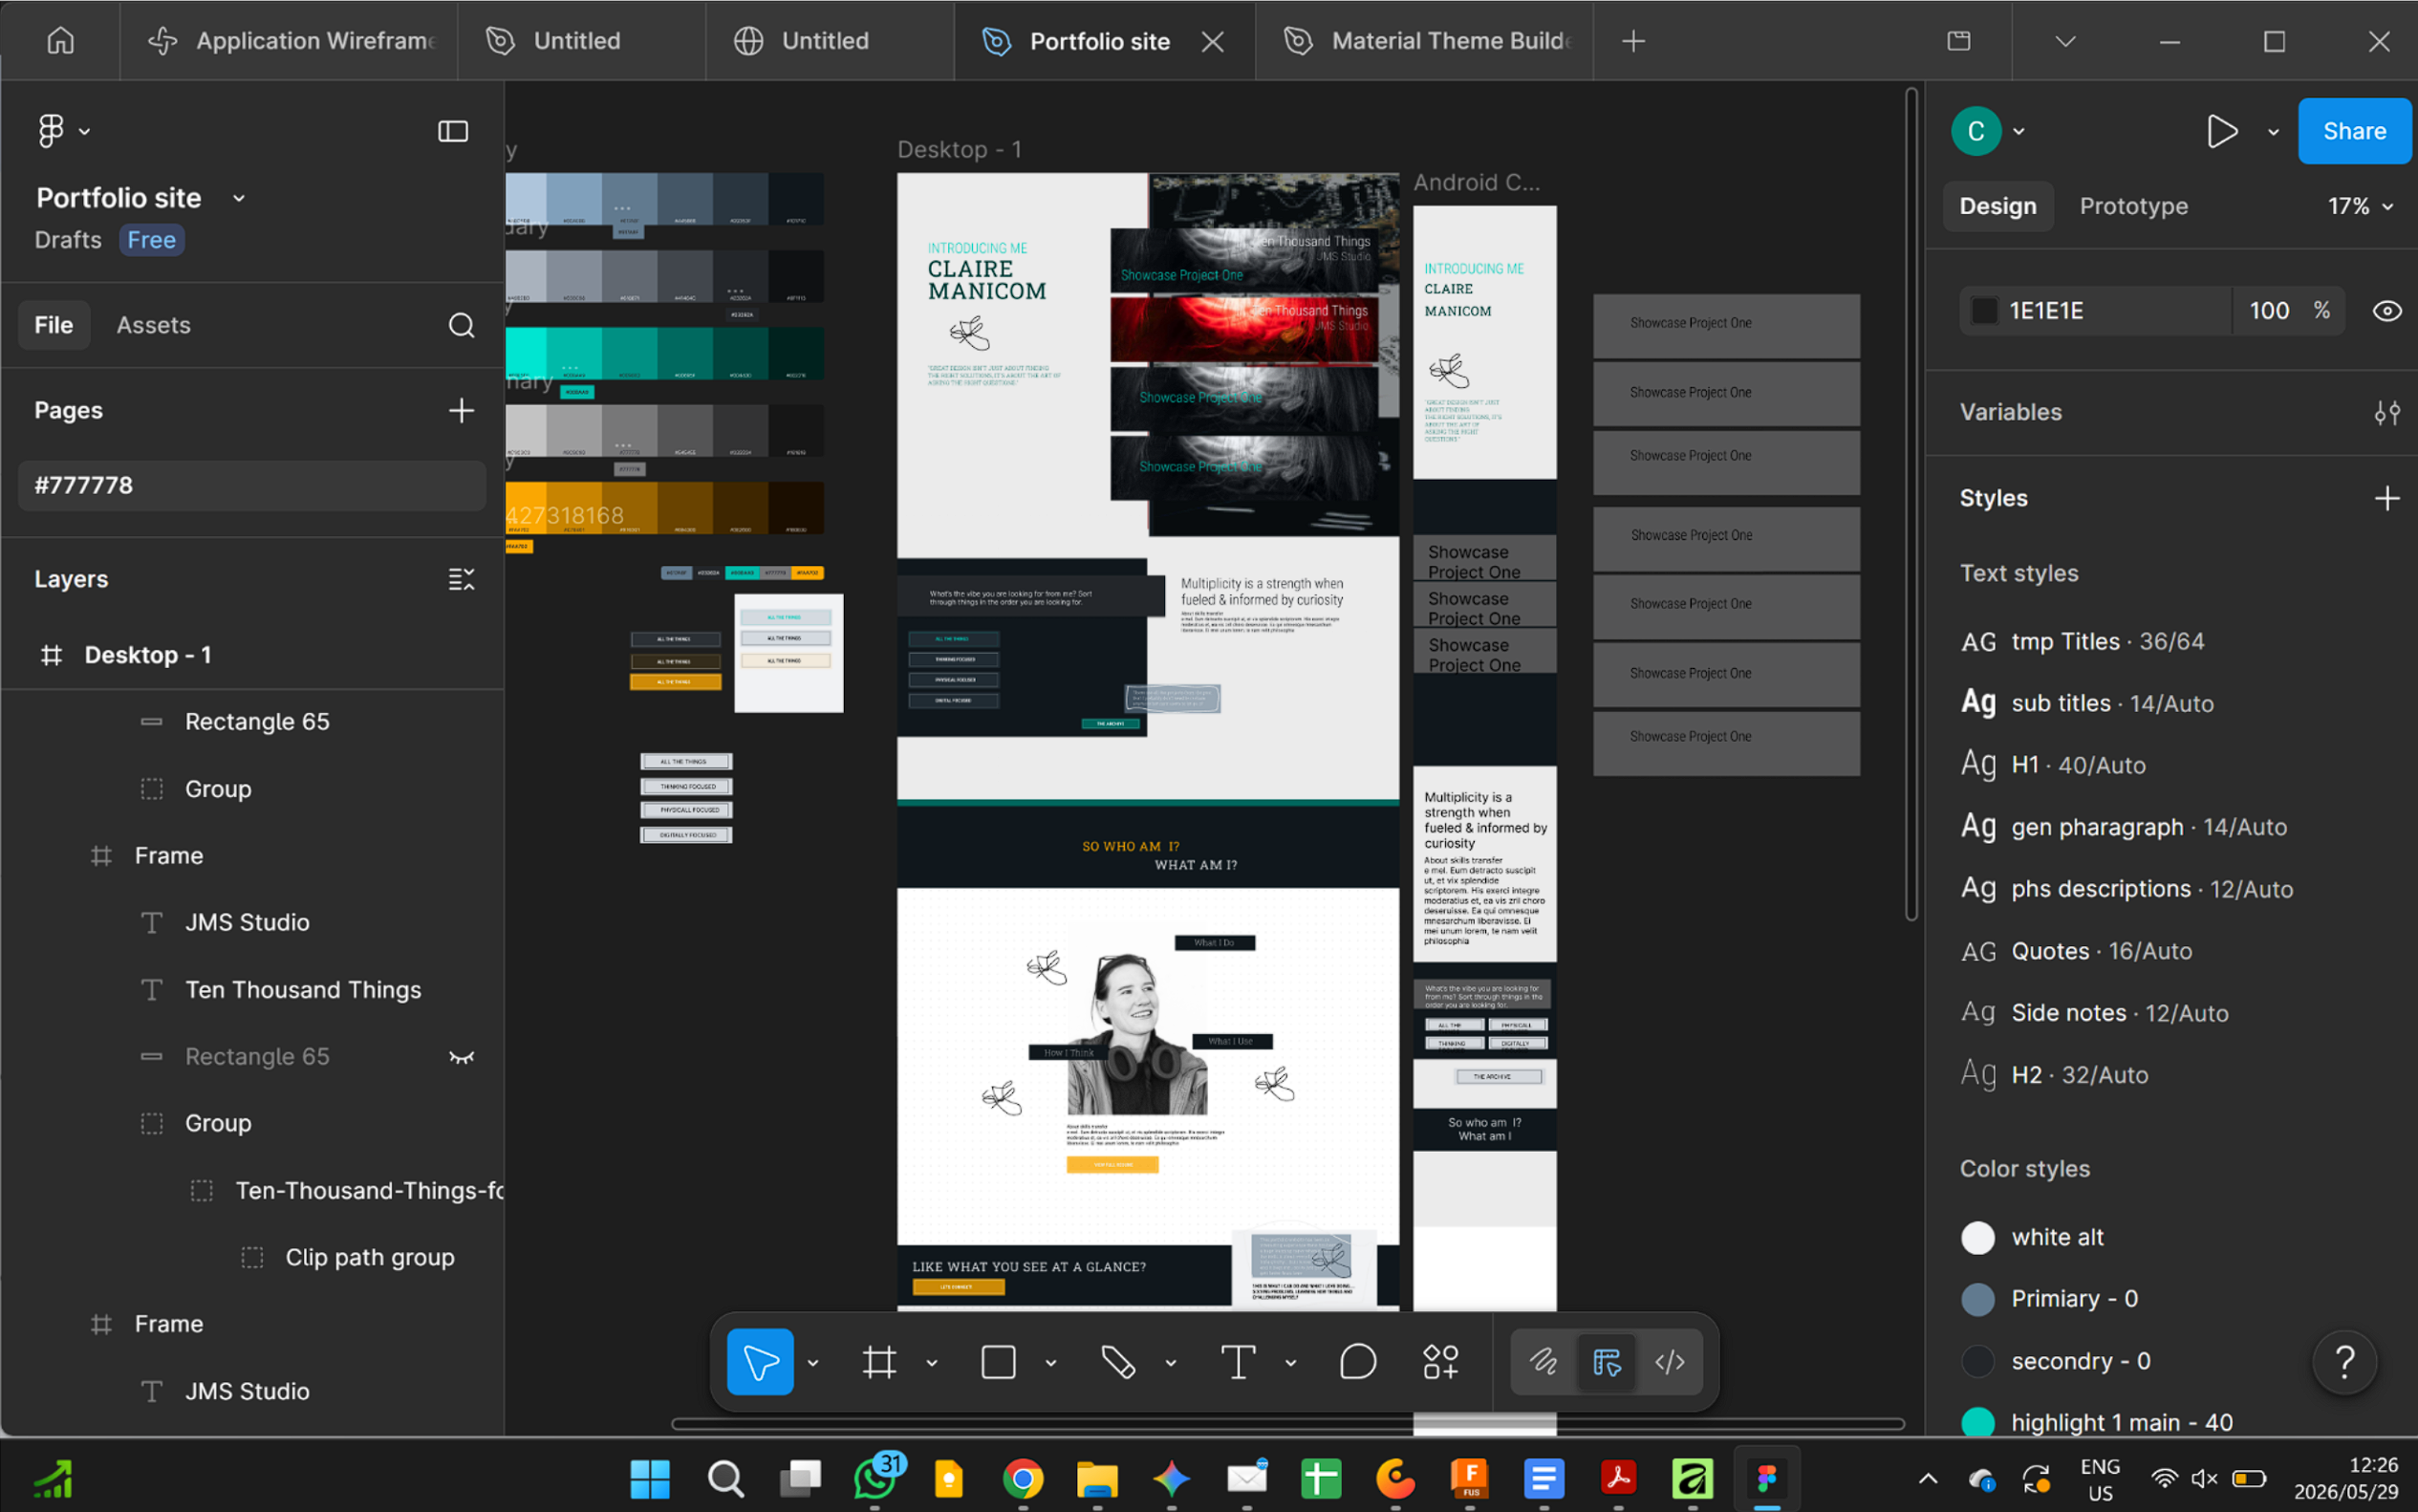Screen dimensions: 2418x1512
Task: Edit the background opacity field
Action: coord(2269,311)
